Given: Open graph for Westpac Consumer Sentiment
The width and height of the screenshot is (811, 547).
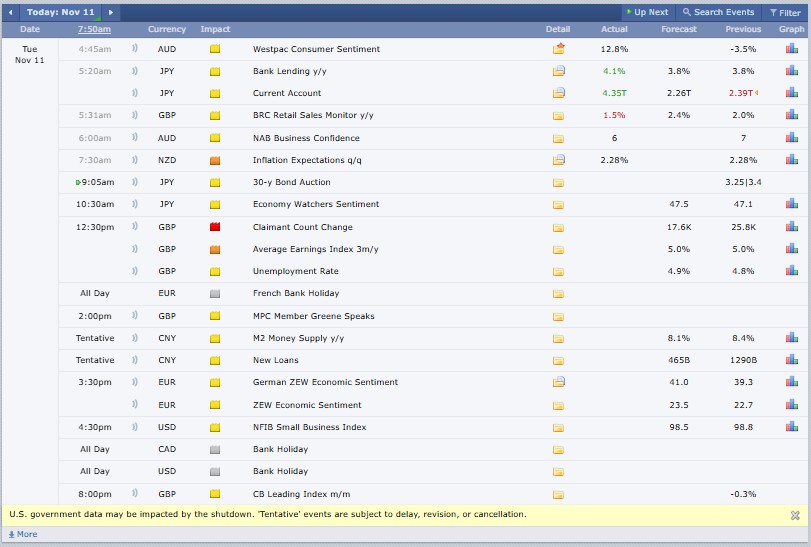Looking at the screenshot, I should pyautogui.click(x=791, y=49).
